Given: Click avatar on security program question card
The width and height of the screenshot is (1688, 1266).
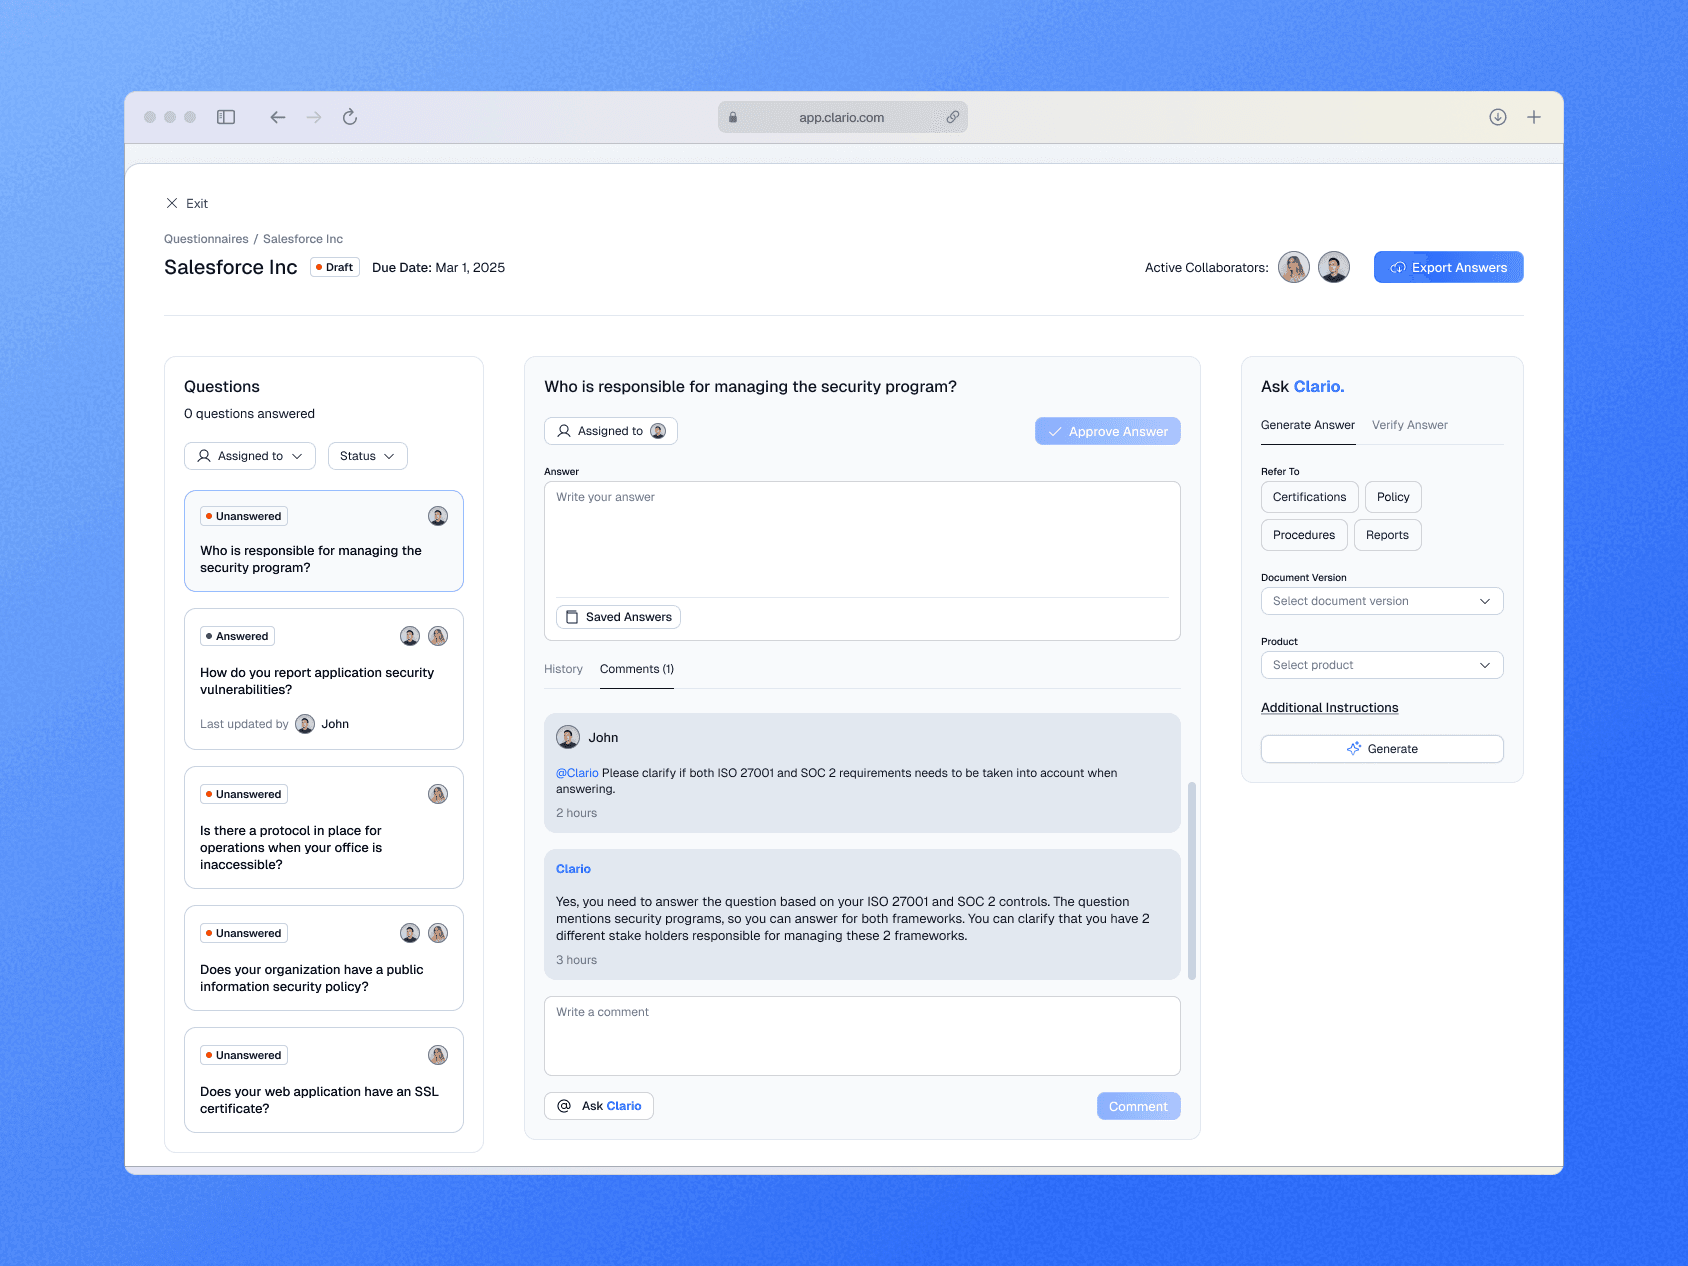Looking at the screenshot, I should 438,516.
